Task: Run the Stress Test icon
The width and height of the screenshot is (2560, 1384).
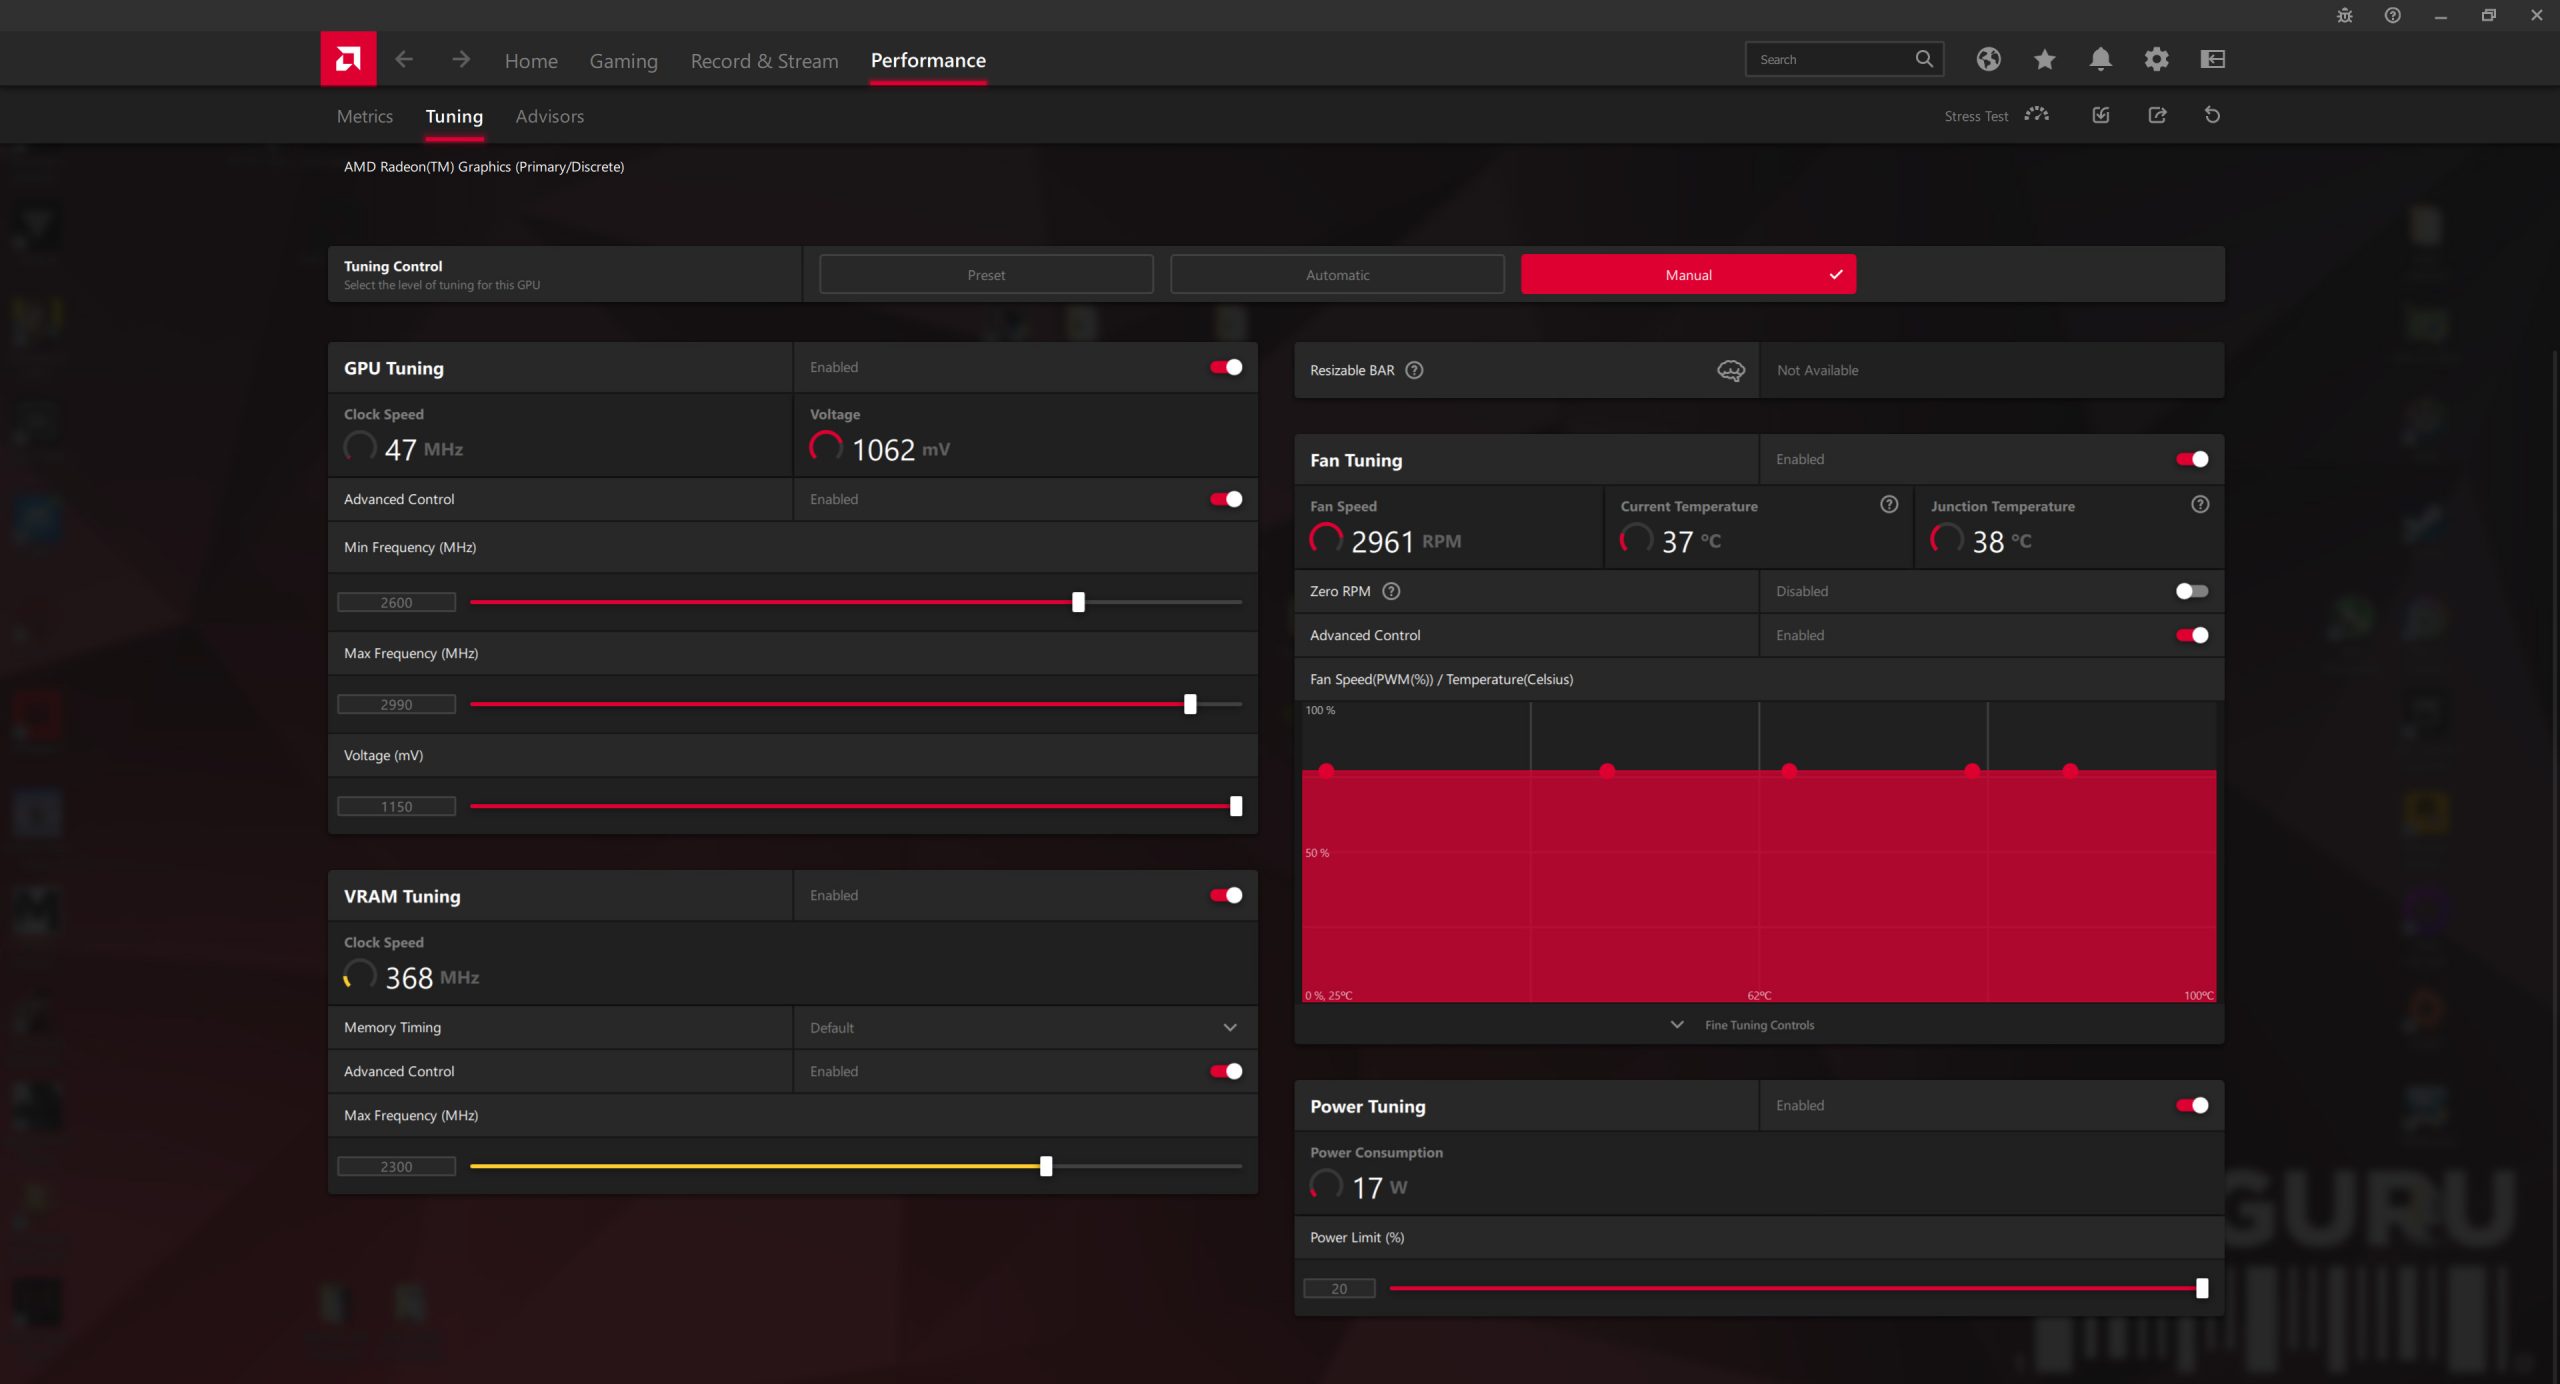Action: point(2036,115)
